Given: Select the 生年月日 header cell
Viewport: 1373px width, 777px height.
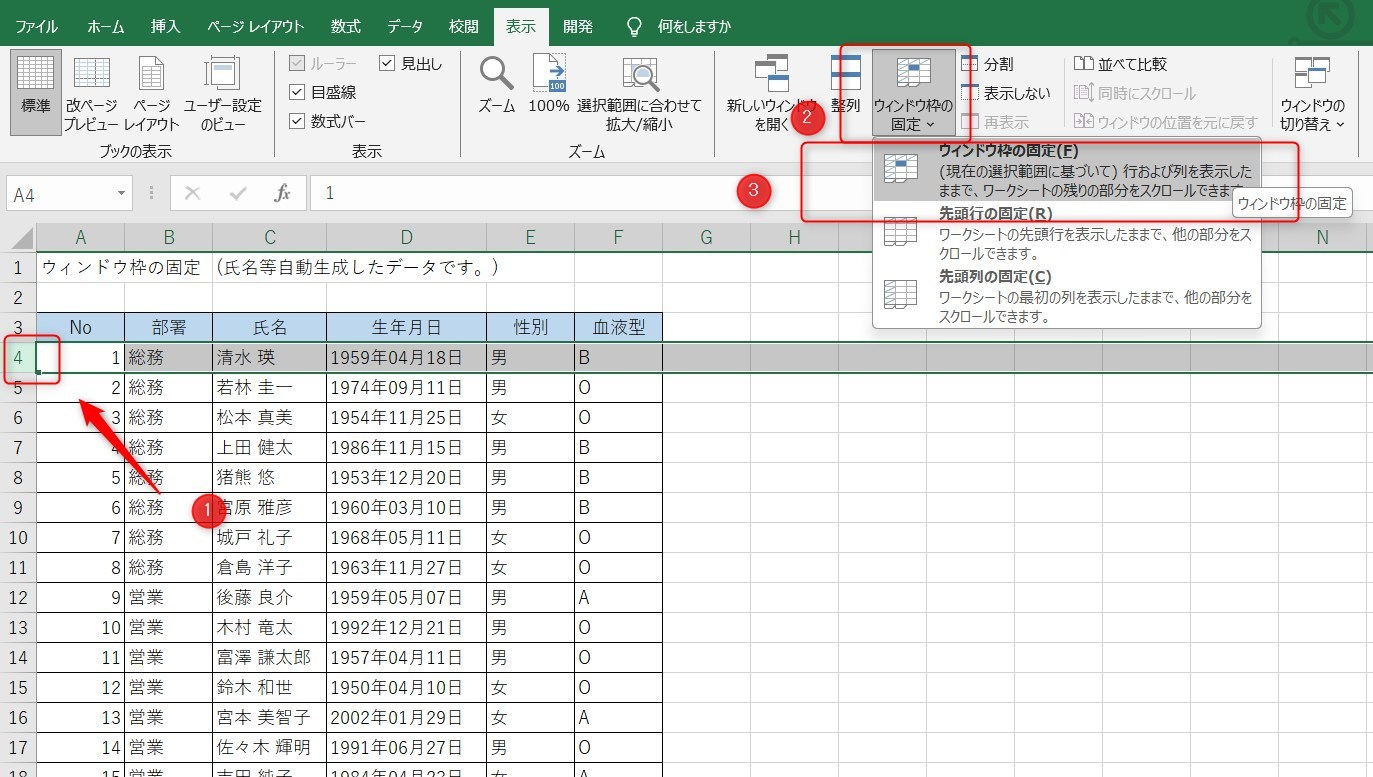Looking at the screenshot, I should pos(406,327).
